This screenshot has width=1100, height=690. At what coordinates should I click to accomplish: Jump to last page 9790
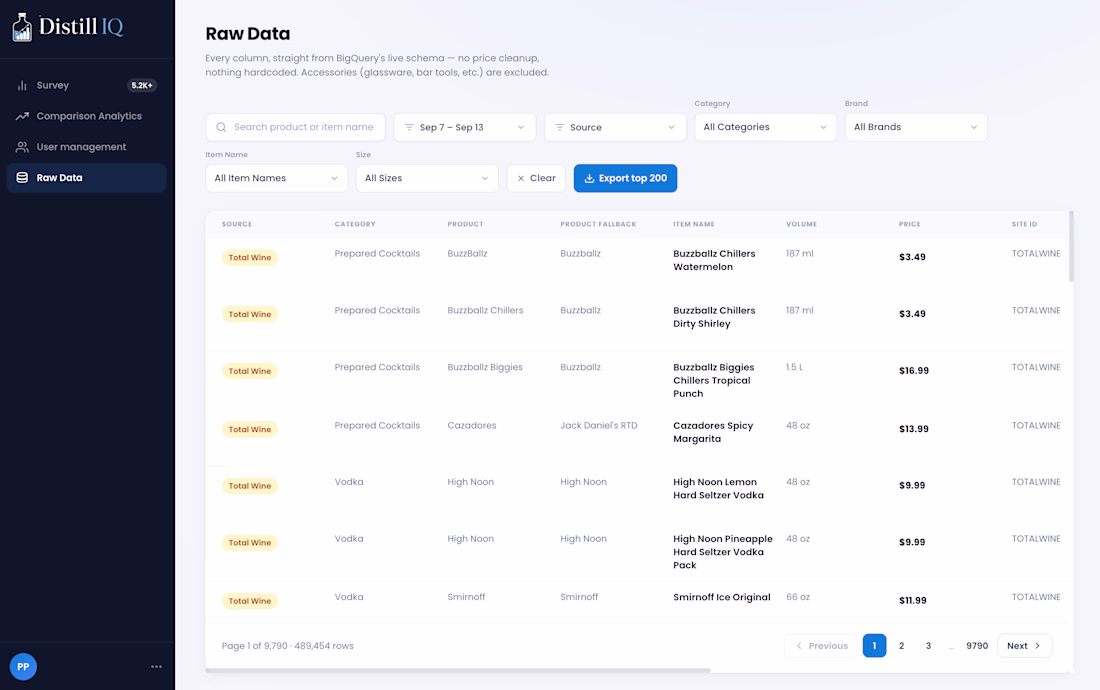pos(977,646)
